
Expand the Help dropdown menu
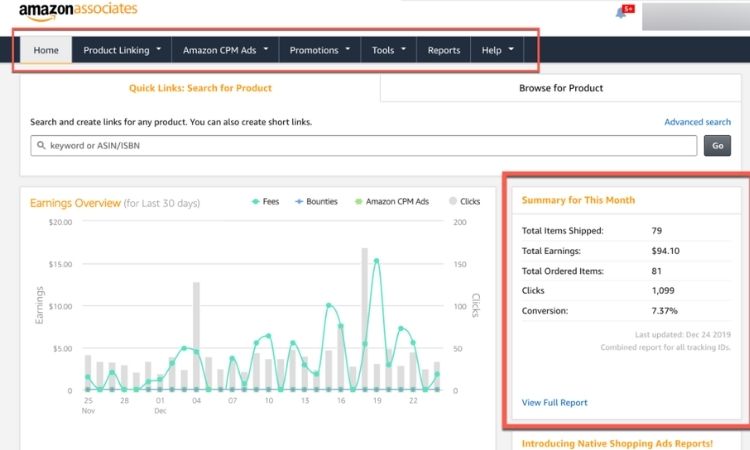(x=497, y=50)
